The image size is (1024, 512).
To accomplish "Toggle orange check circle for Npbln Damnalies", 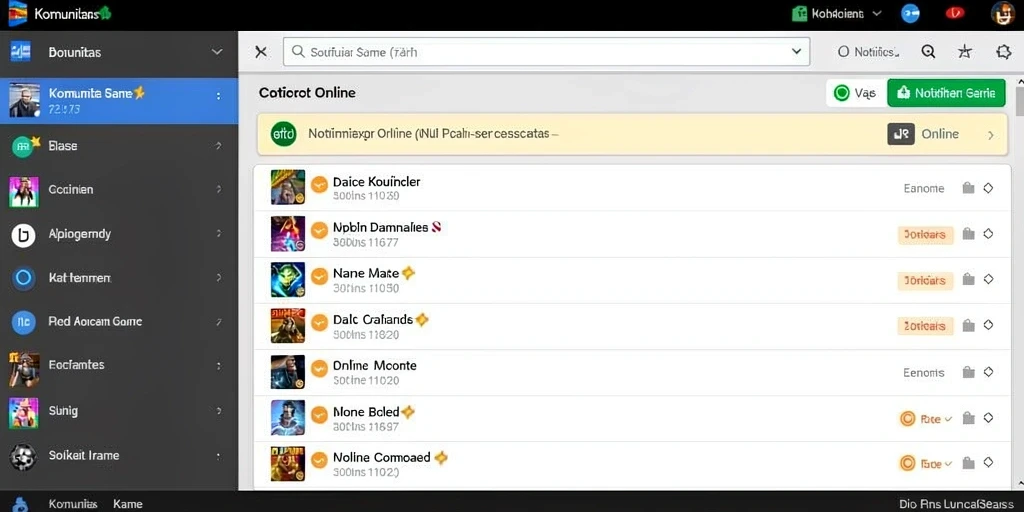I will point(319,231).
